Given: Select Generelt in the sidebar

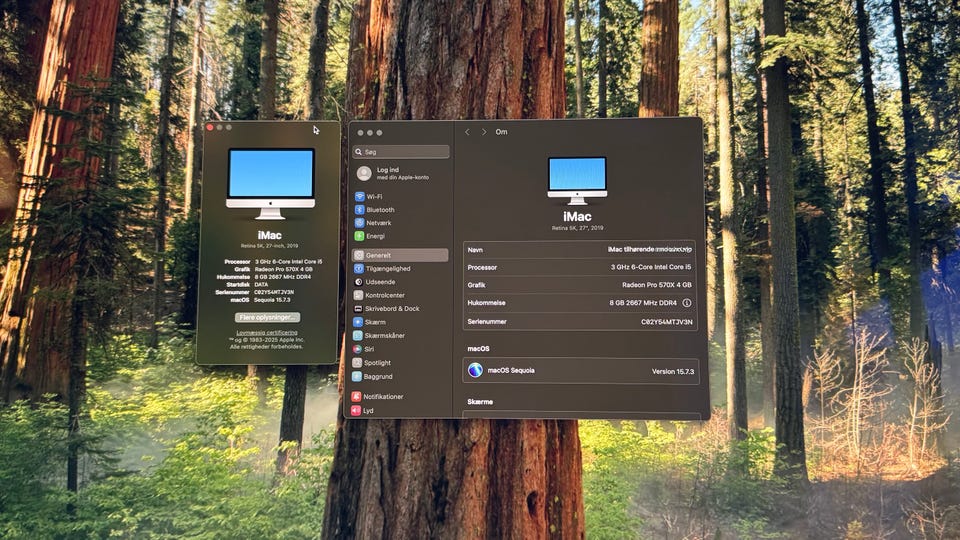Looking at the screenshot, I should pyautogui.click(x=400, y=255).
